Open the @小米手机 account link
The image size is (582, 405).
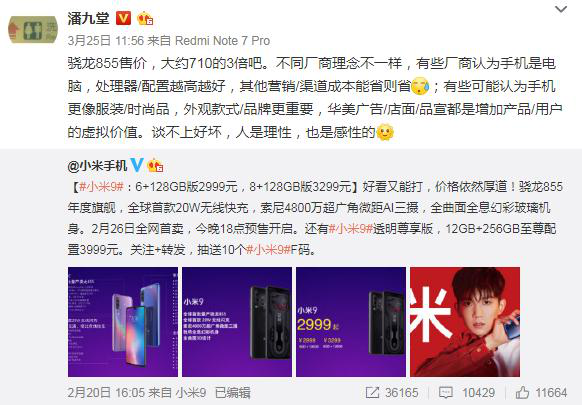coord(97,166)
